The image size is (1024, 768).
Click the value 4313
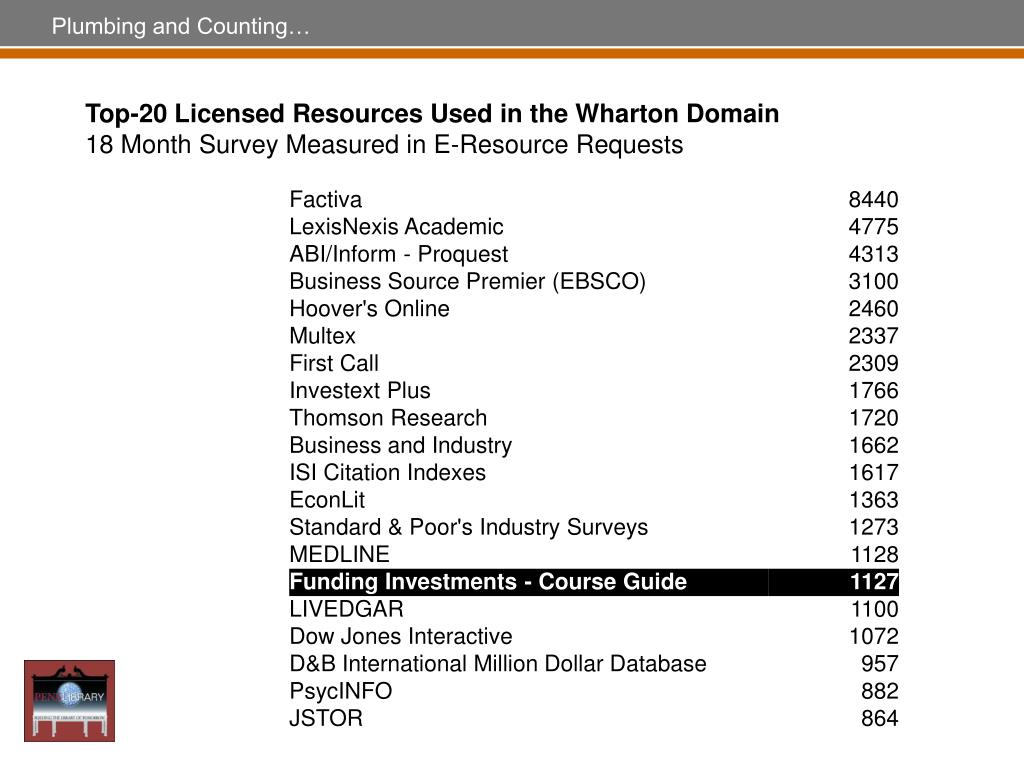tap(873, 254)
